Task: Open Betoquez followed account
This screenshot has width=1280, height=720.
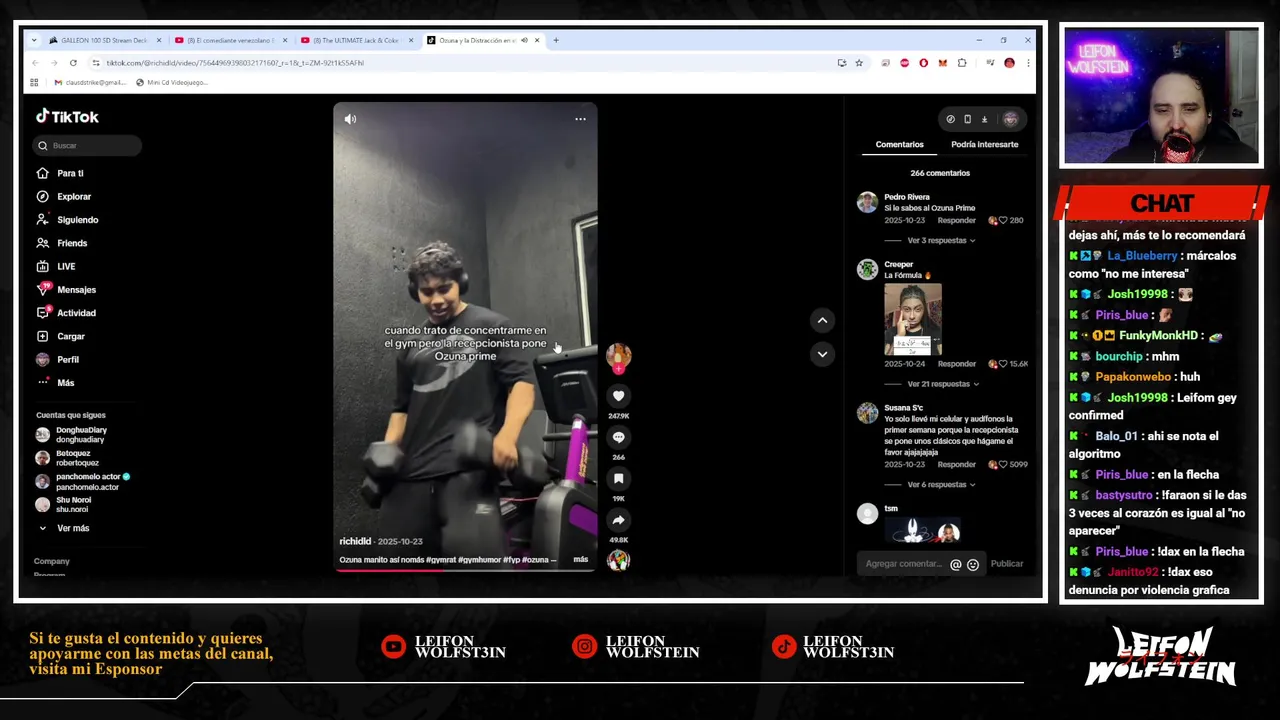Action: click(x=76, y=458)
